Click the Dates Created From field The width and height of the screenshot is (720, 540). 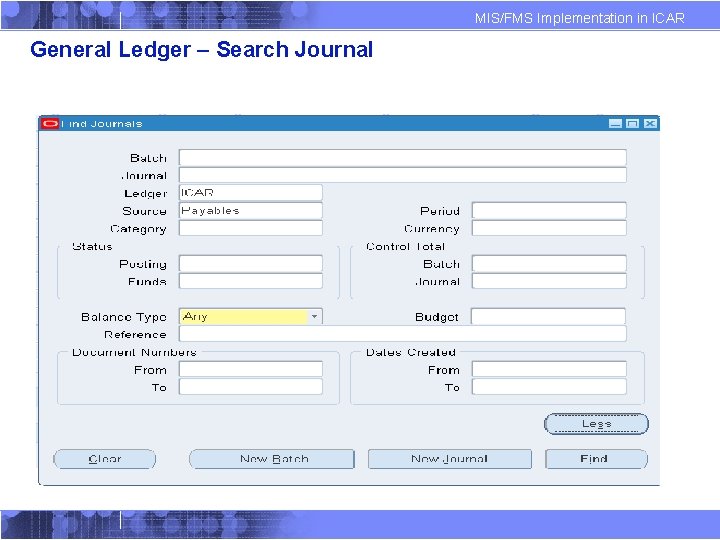[x=549, y=369]
